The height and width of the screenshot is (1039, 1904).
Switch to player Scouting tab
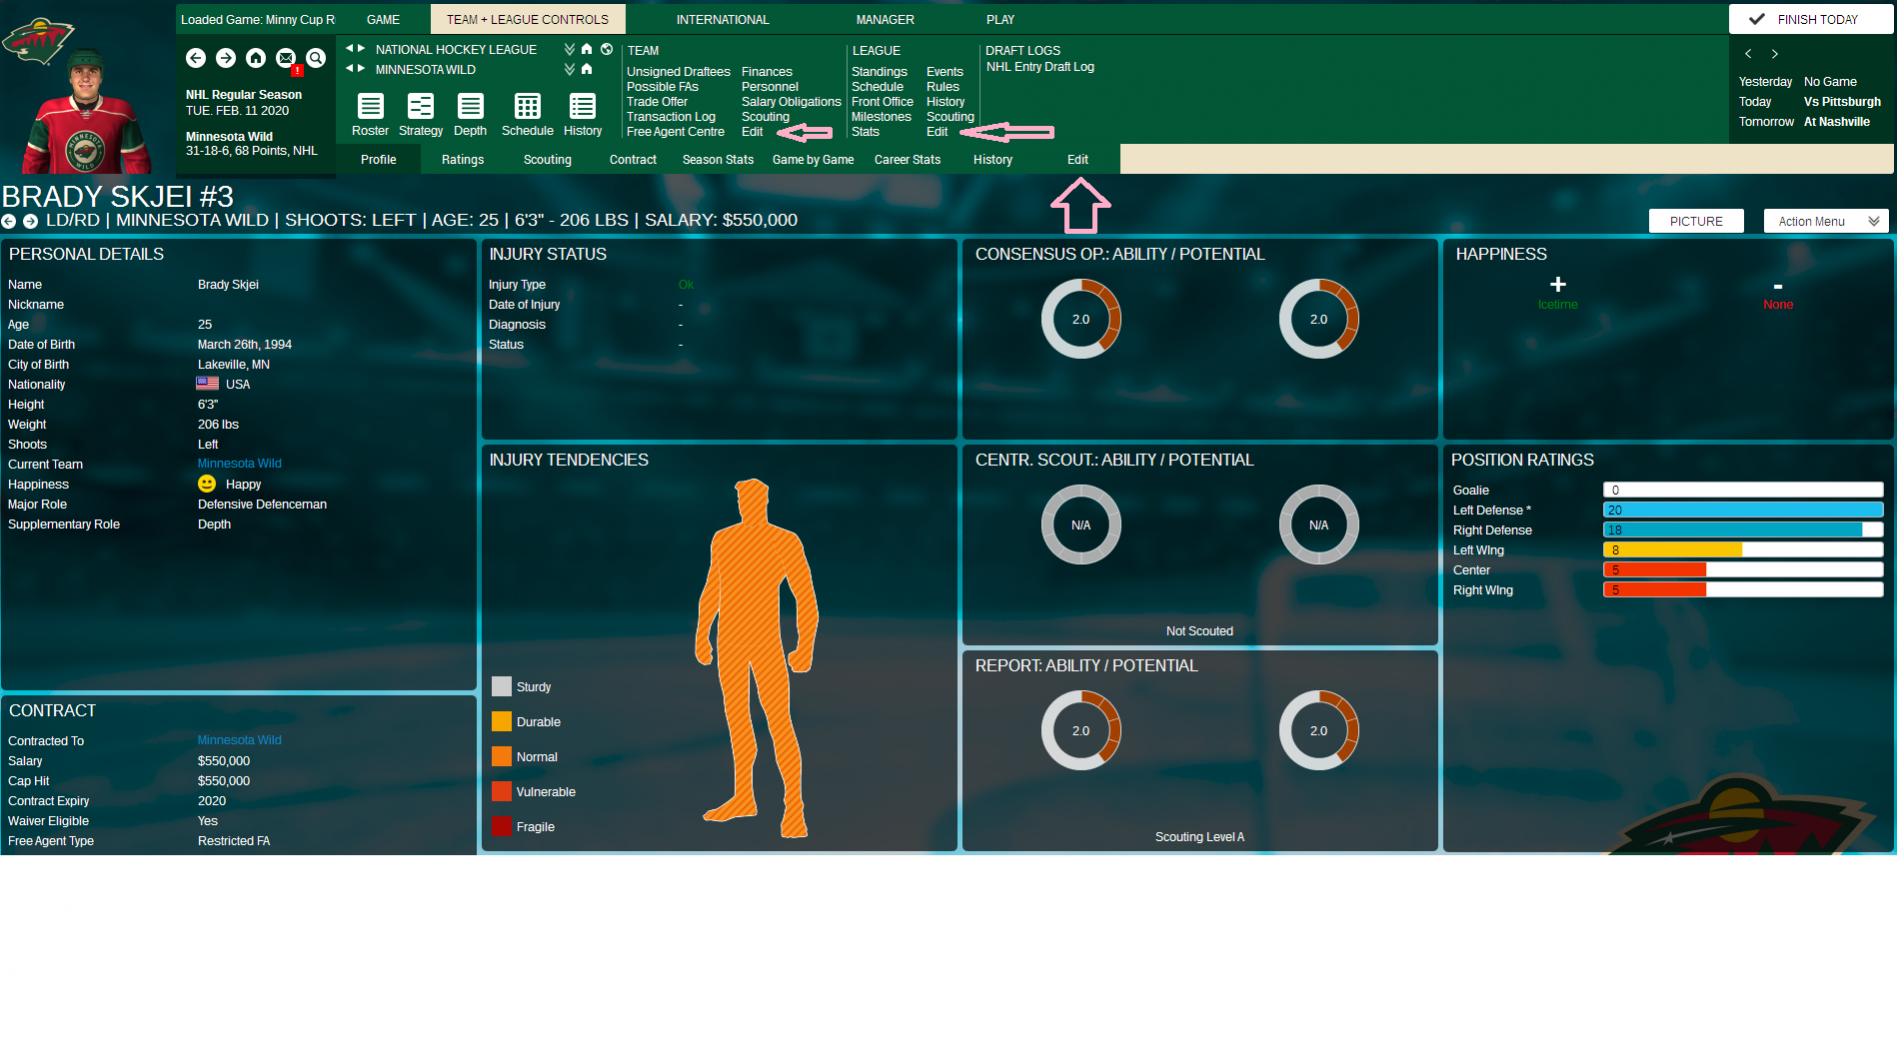click(548, 160)
